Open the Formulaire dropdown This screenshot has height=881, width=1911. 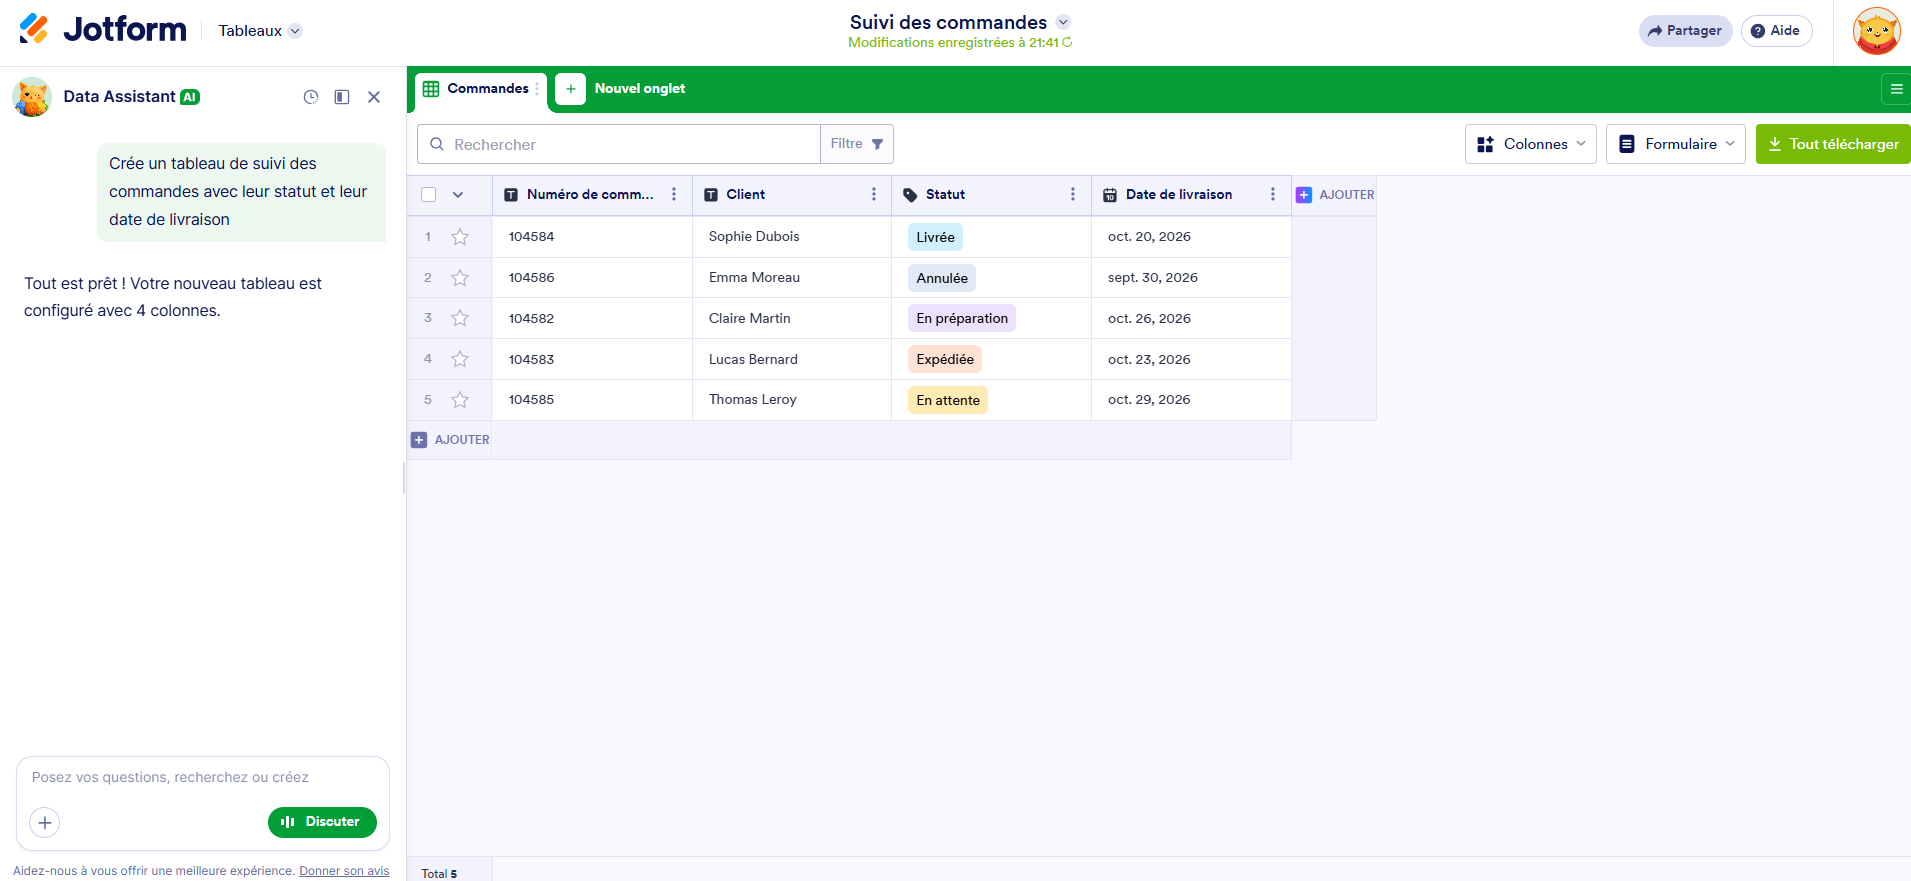[x=1676, y=144]
